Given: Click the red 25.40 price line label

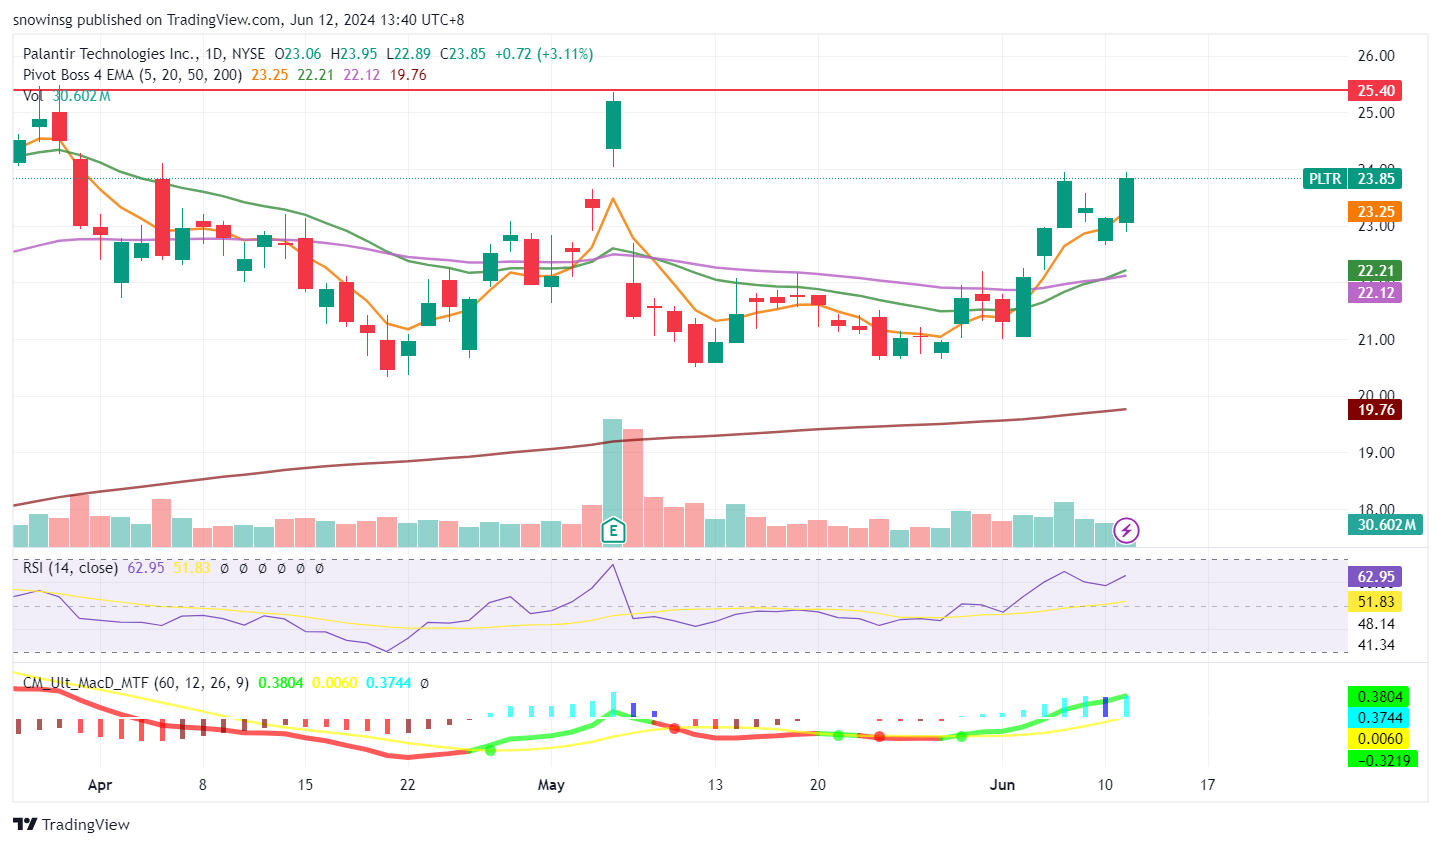Looking at the screenshot, I should coord(1376,91).
